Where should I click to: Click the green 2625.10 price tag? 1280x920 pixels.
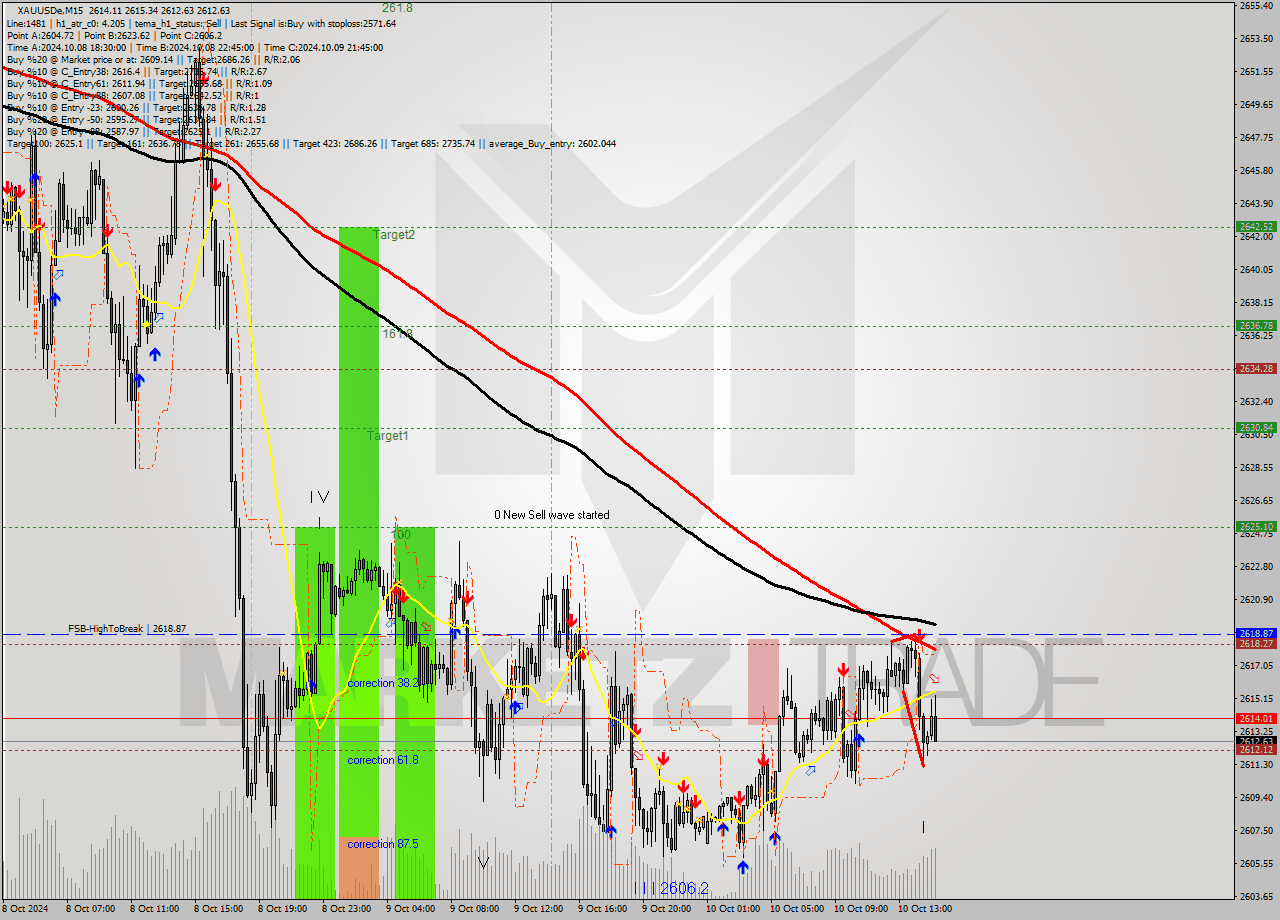tap(1256, 526)
